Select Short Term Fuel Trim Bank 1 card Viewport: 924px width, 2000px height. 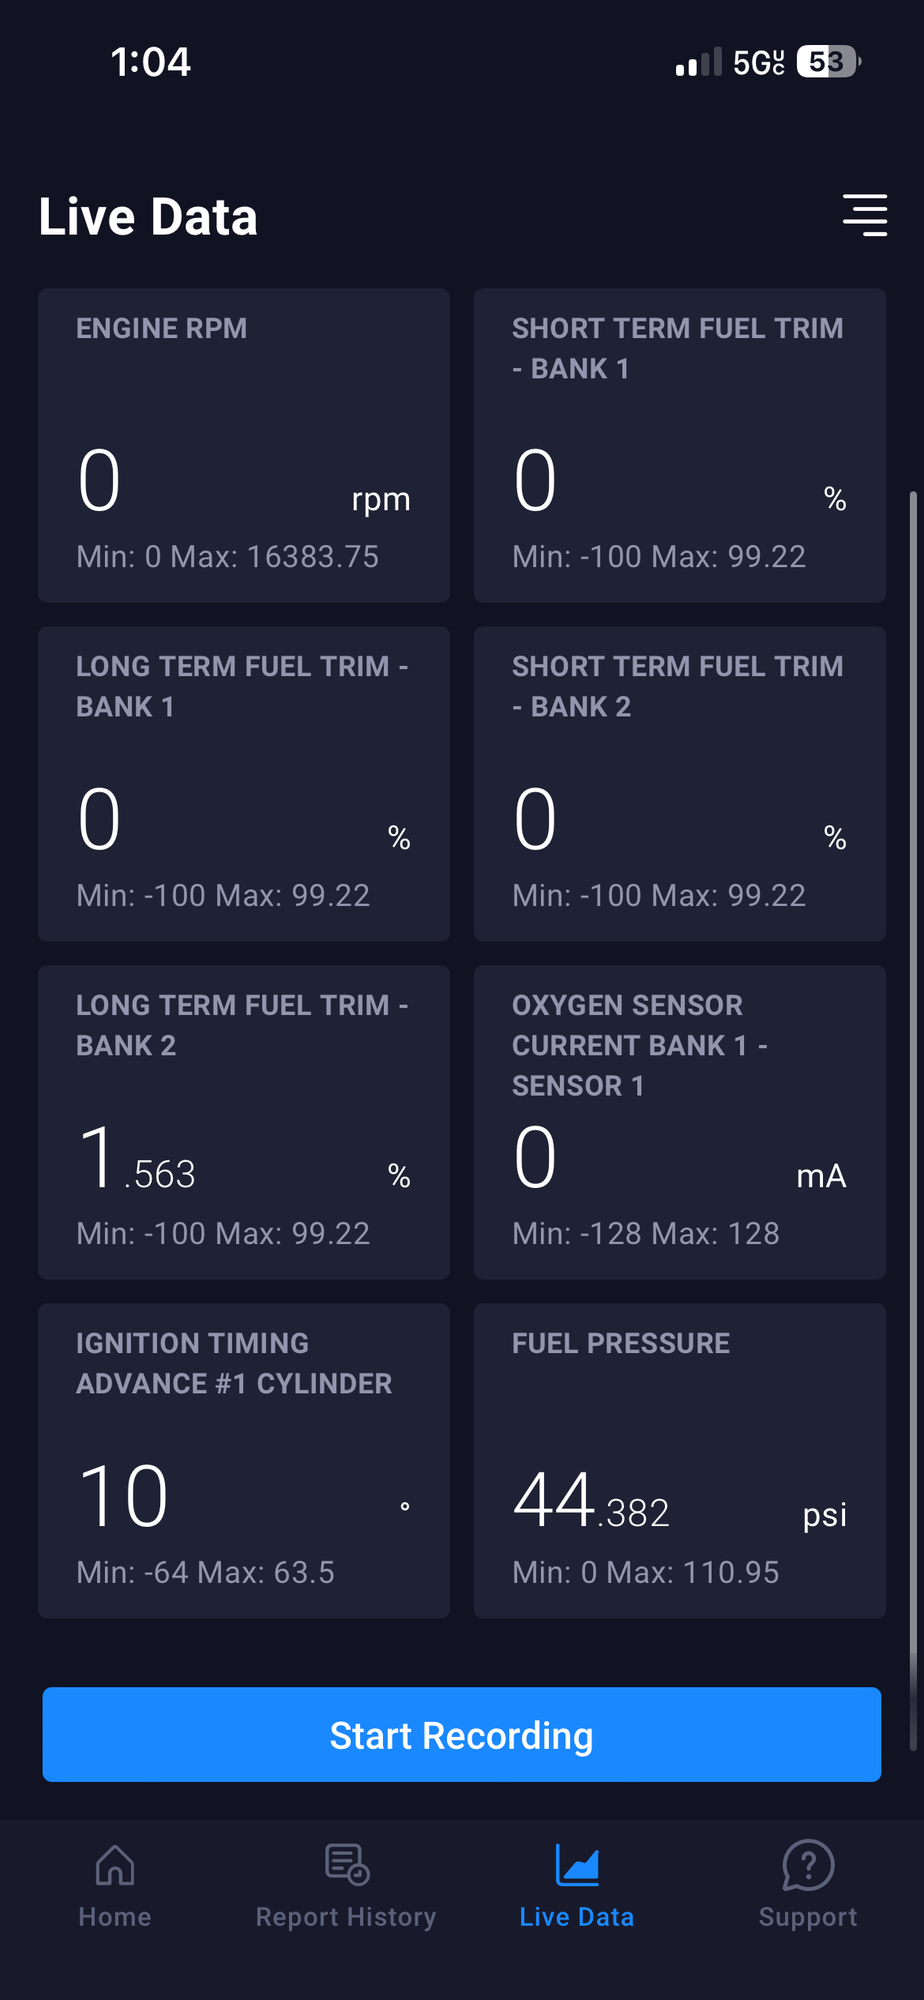[x=680, y=446]
